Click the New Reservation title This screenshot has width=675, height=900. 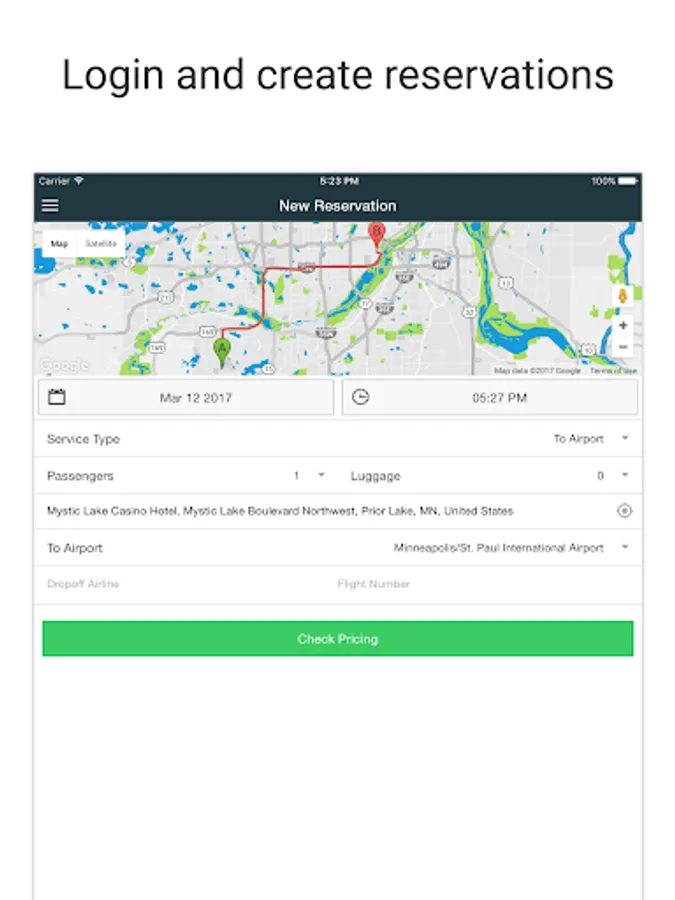[338, 205]
